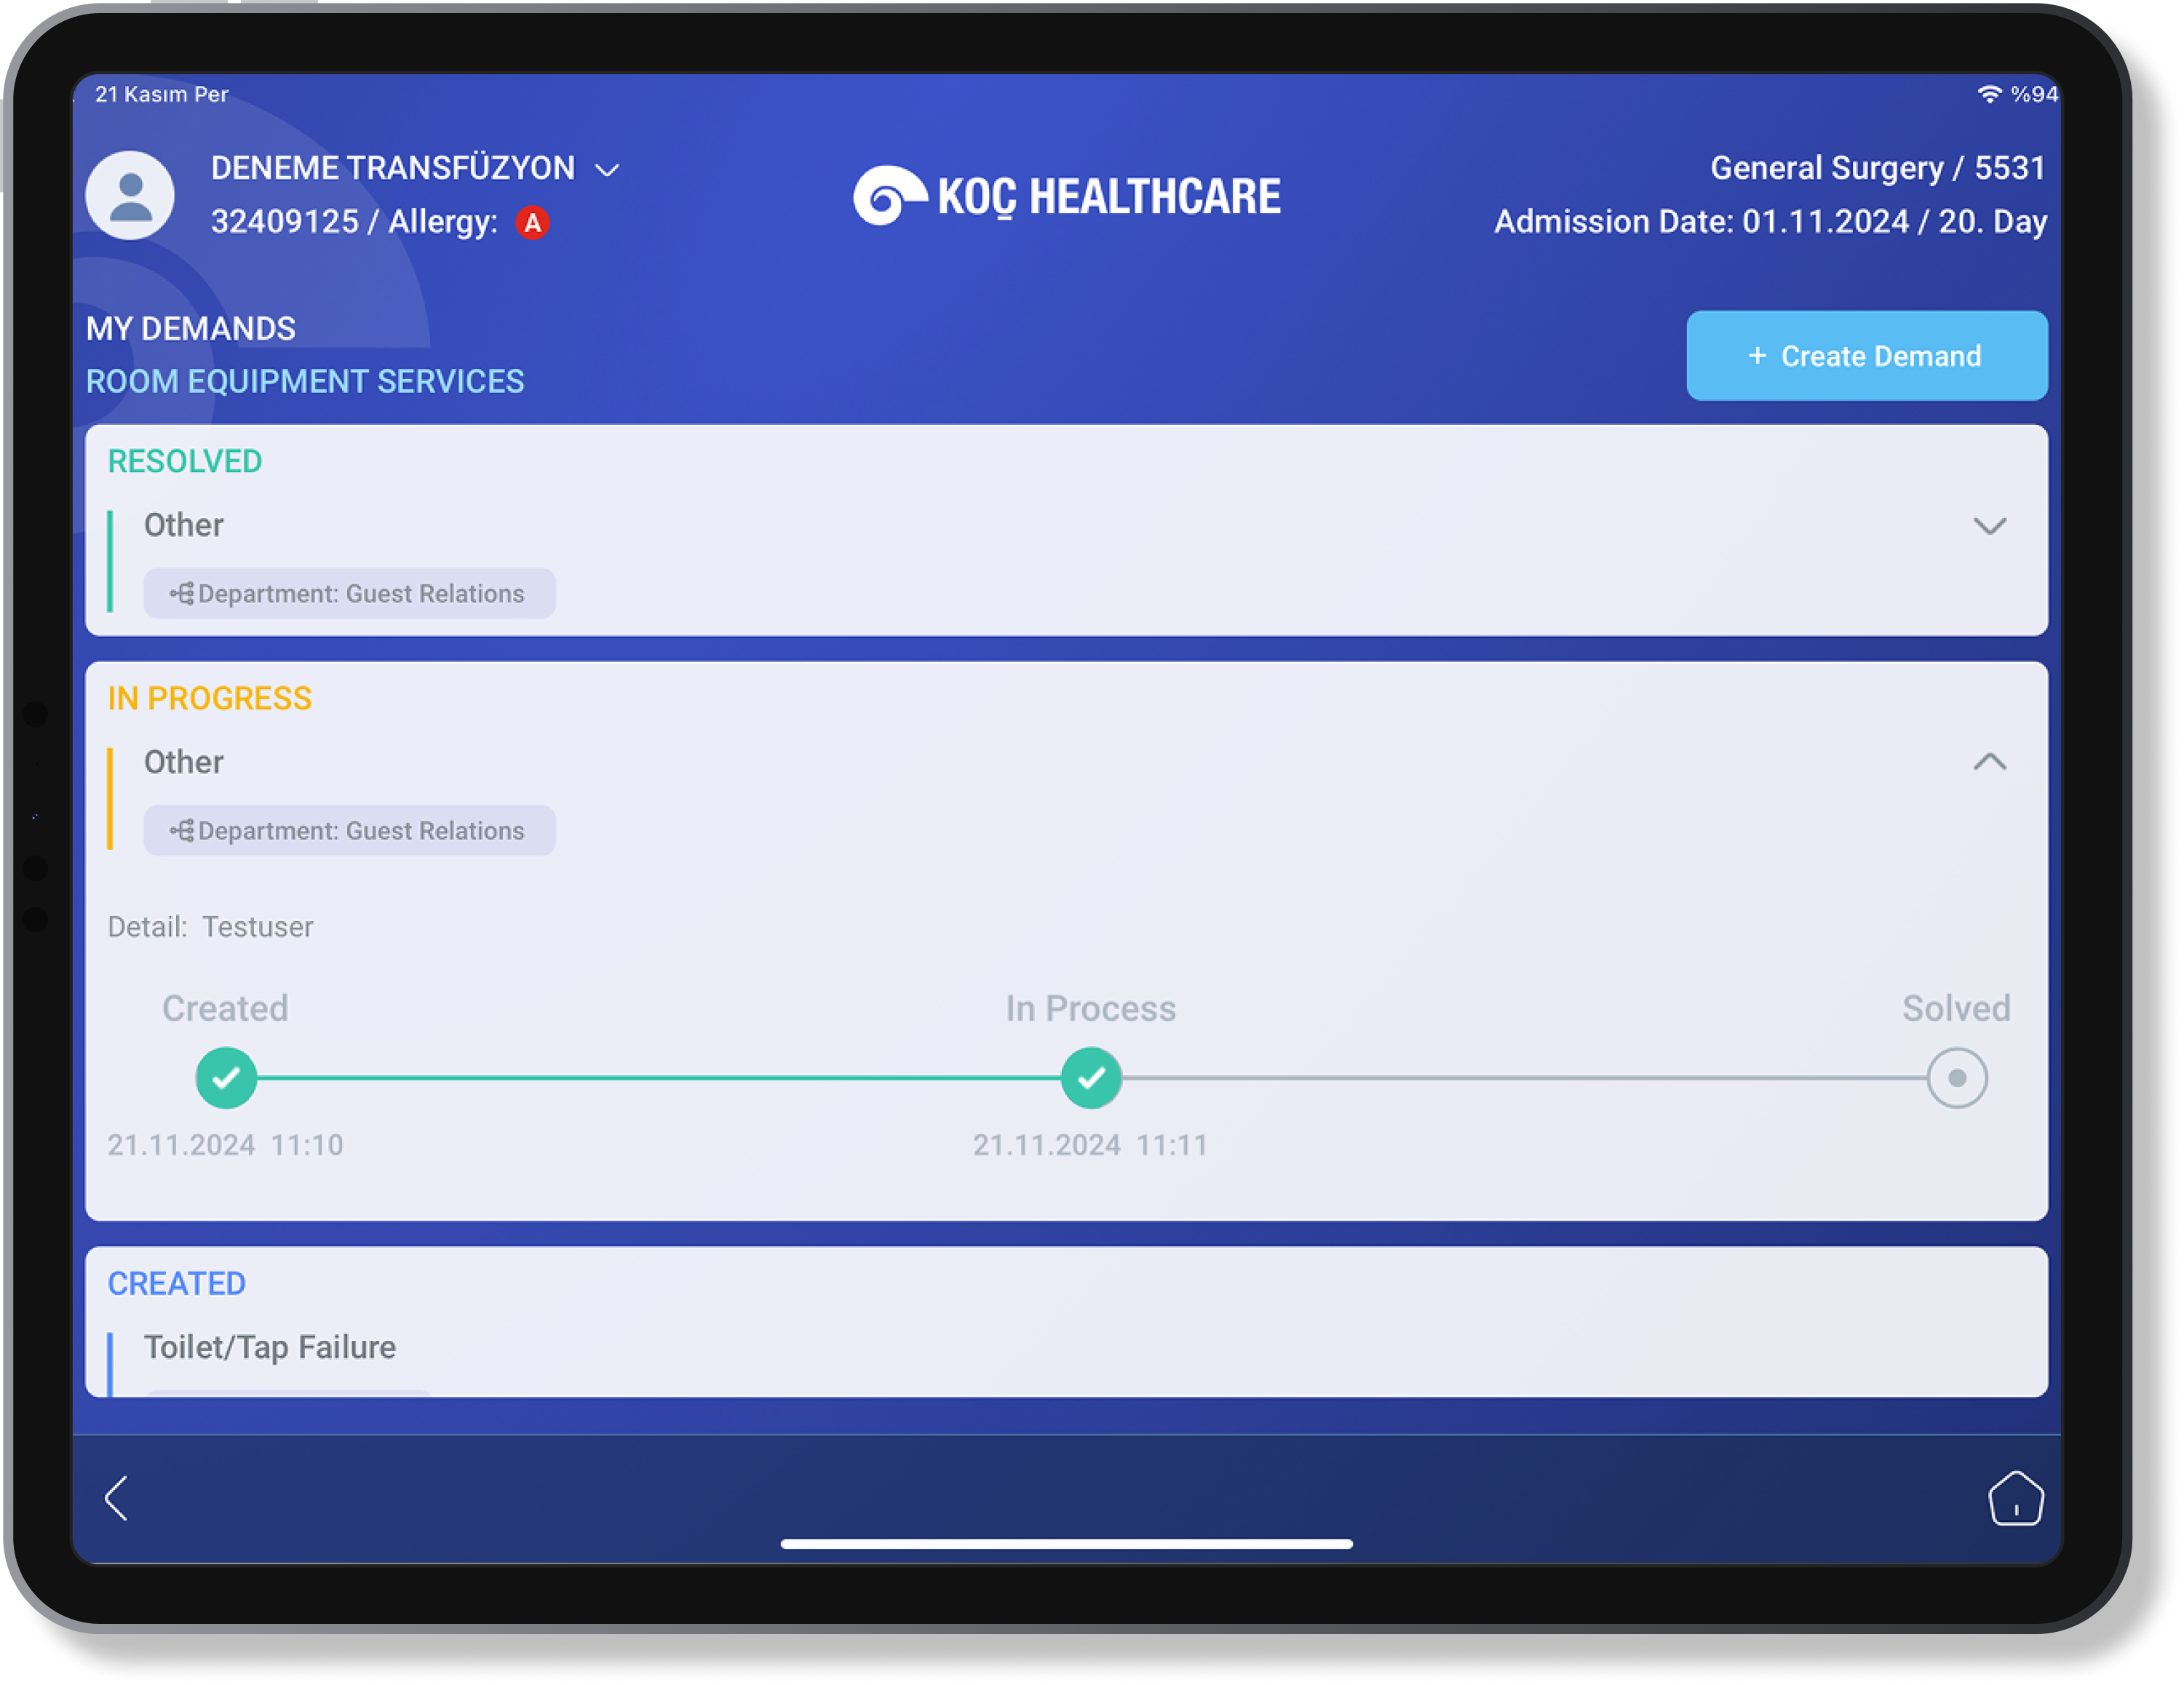Go back using the left arrow icon
2184x1685 pixels.
[117, 1497]
